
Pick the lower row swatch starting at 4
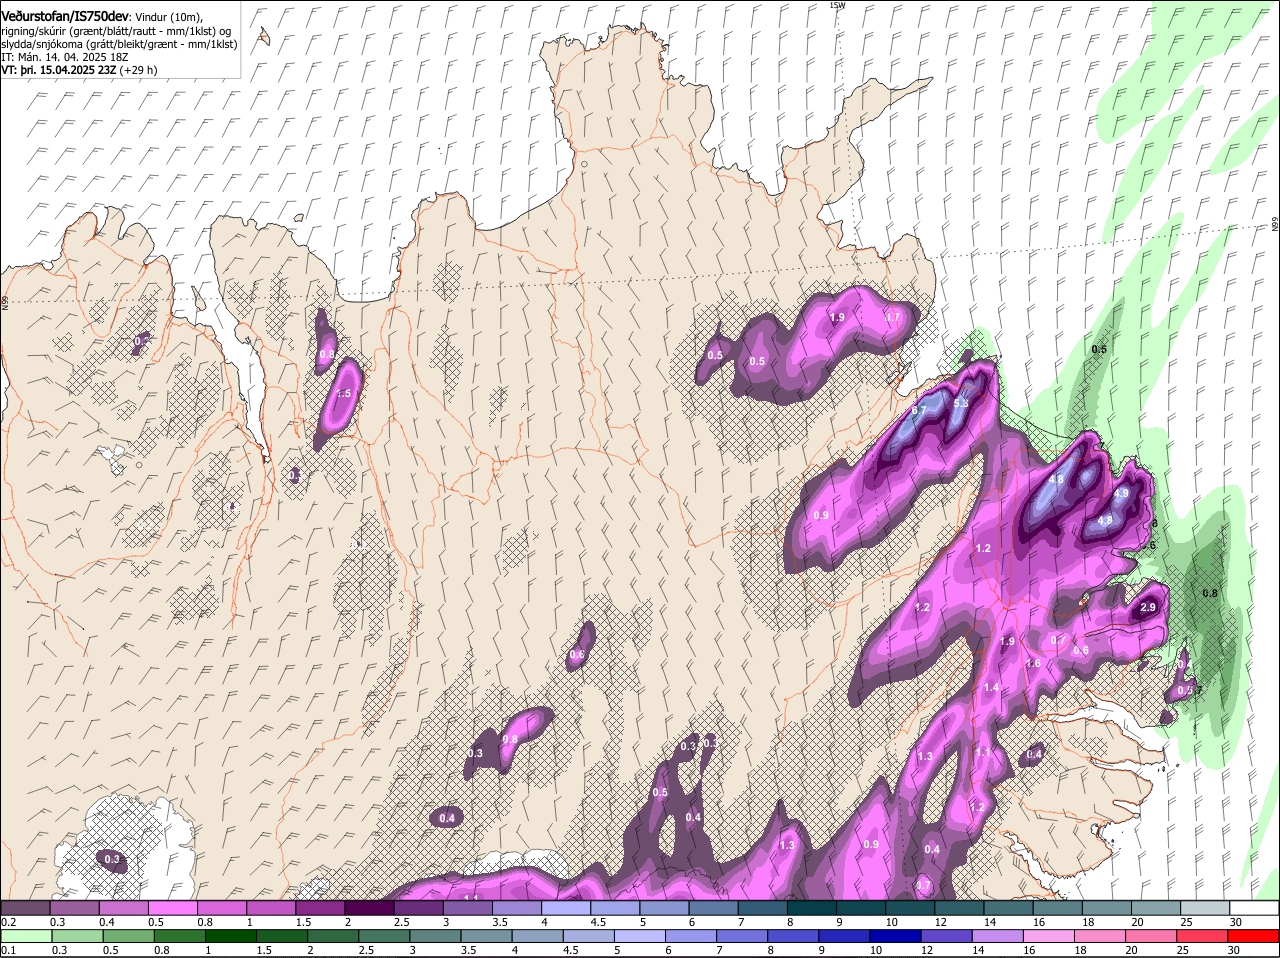click(537, 936)
